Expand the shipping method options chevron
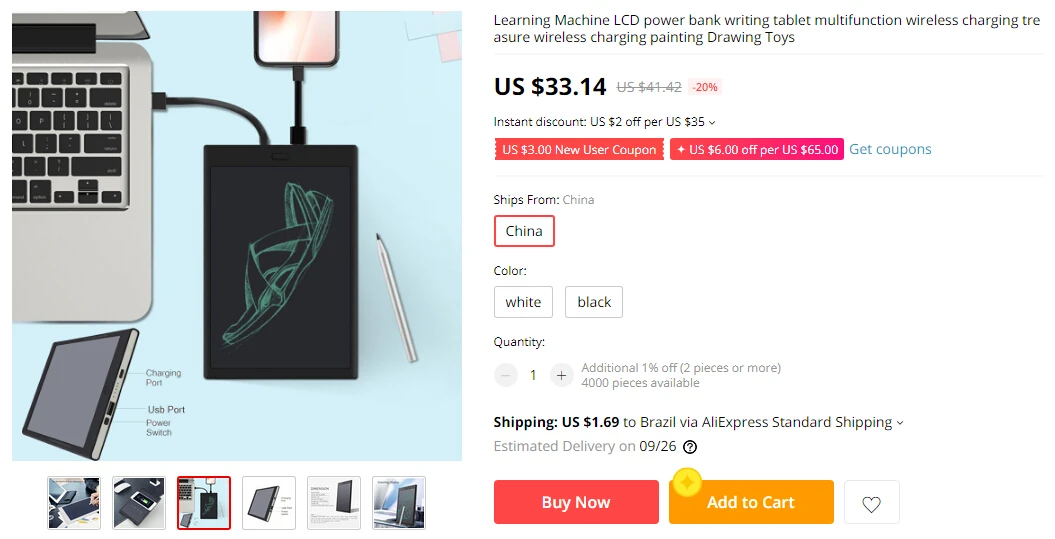The height and width of the screenshot is (539, 1055). click(900, 423)
